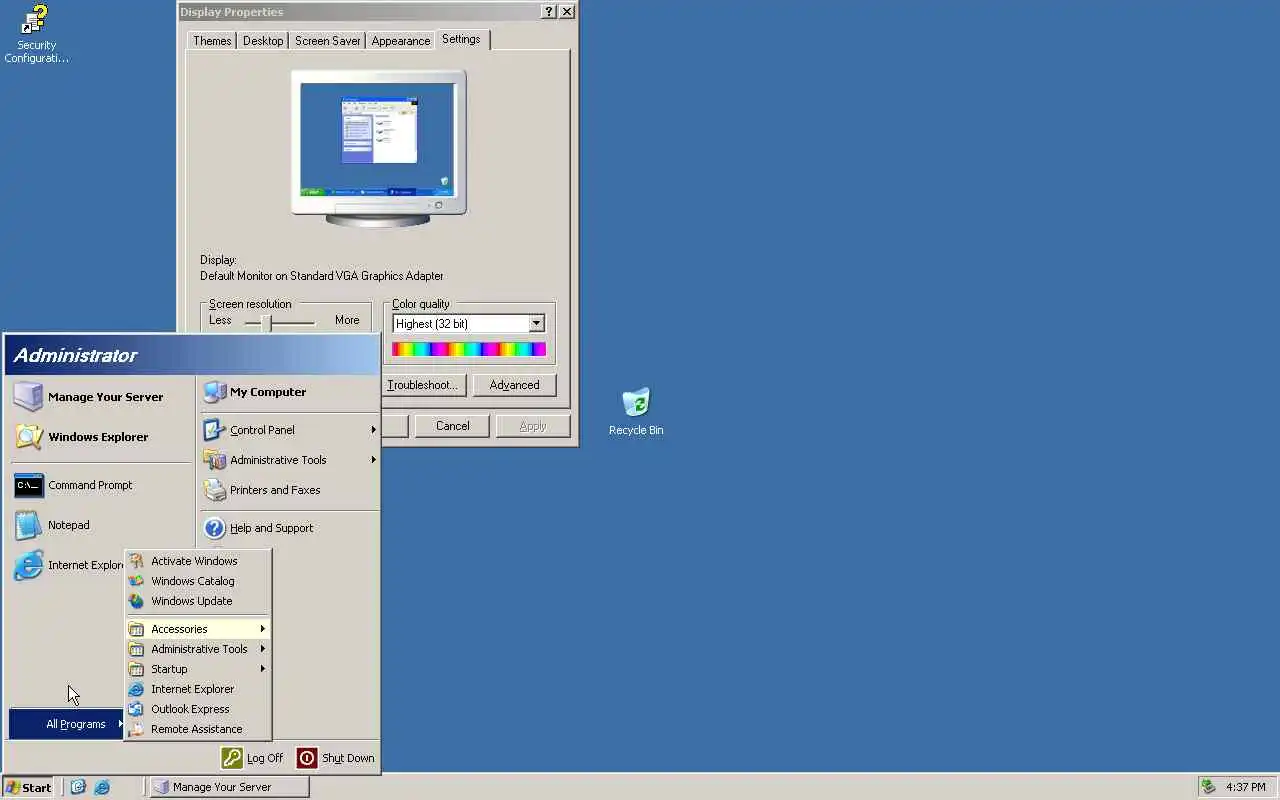Activate Manage Your Server taskbar button
This screenshot has width=1280, height=800.
click(x=229, y=787)
